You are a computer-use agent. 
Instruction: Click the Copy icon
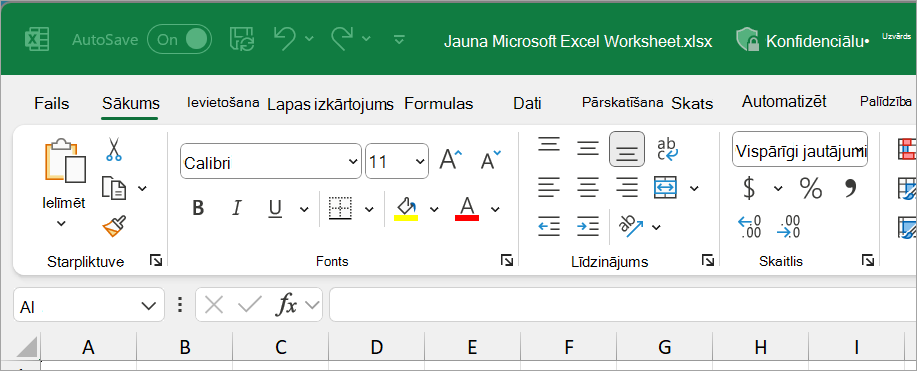click(114, 188)
